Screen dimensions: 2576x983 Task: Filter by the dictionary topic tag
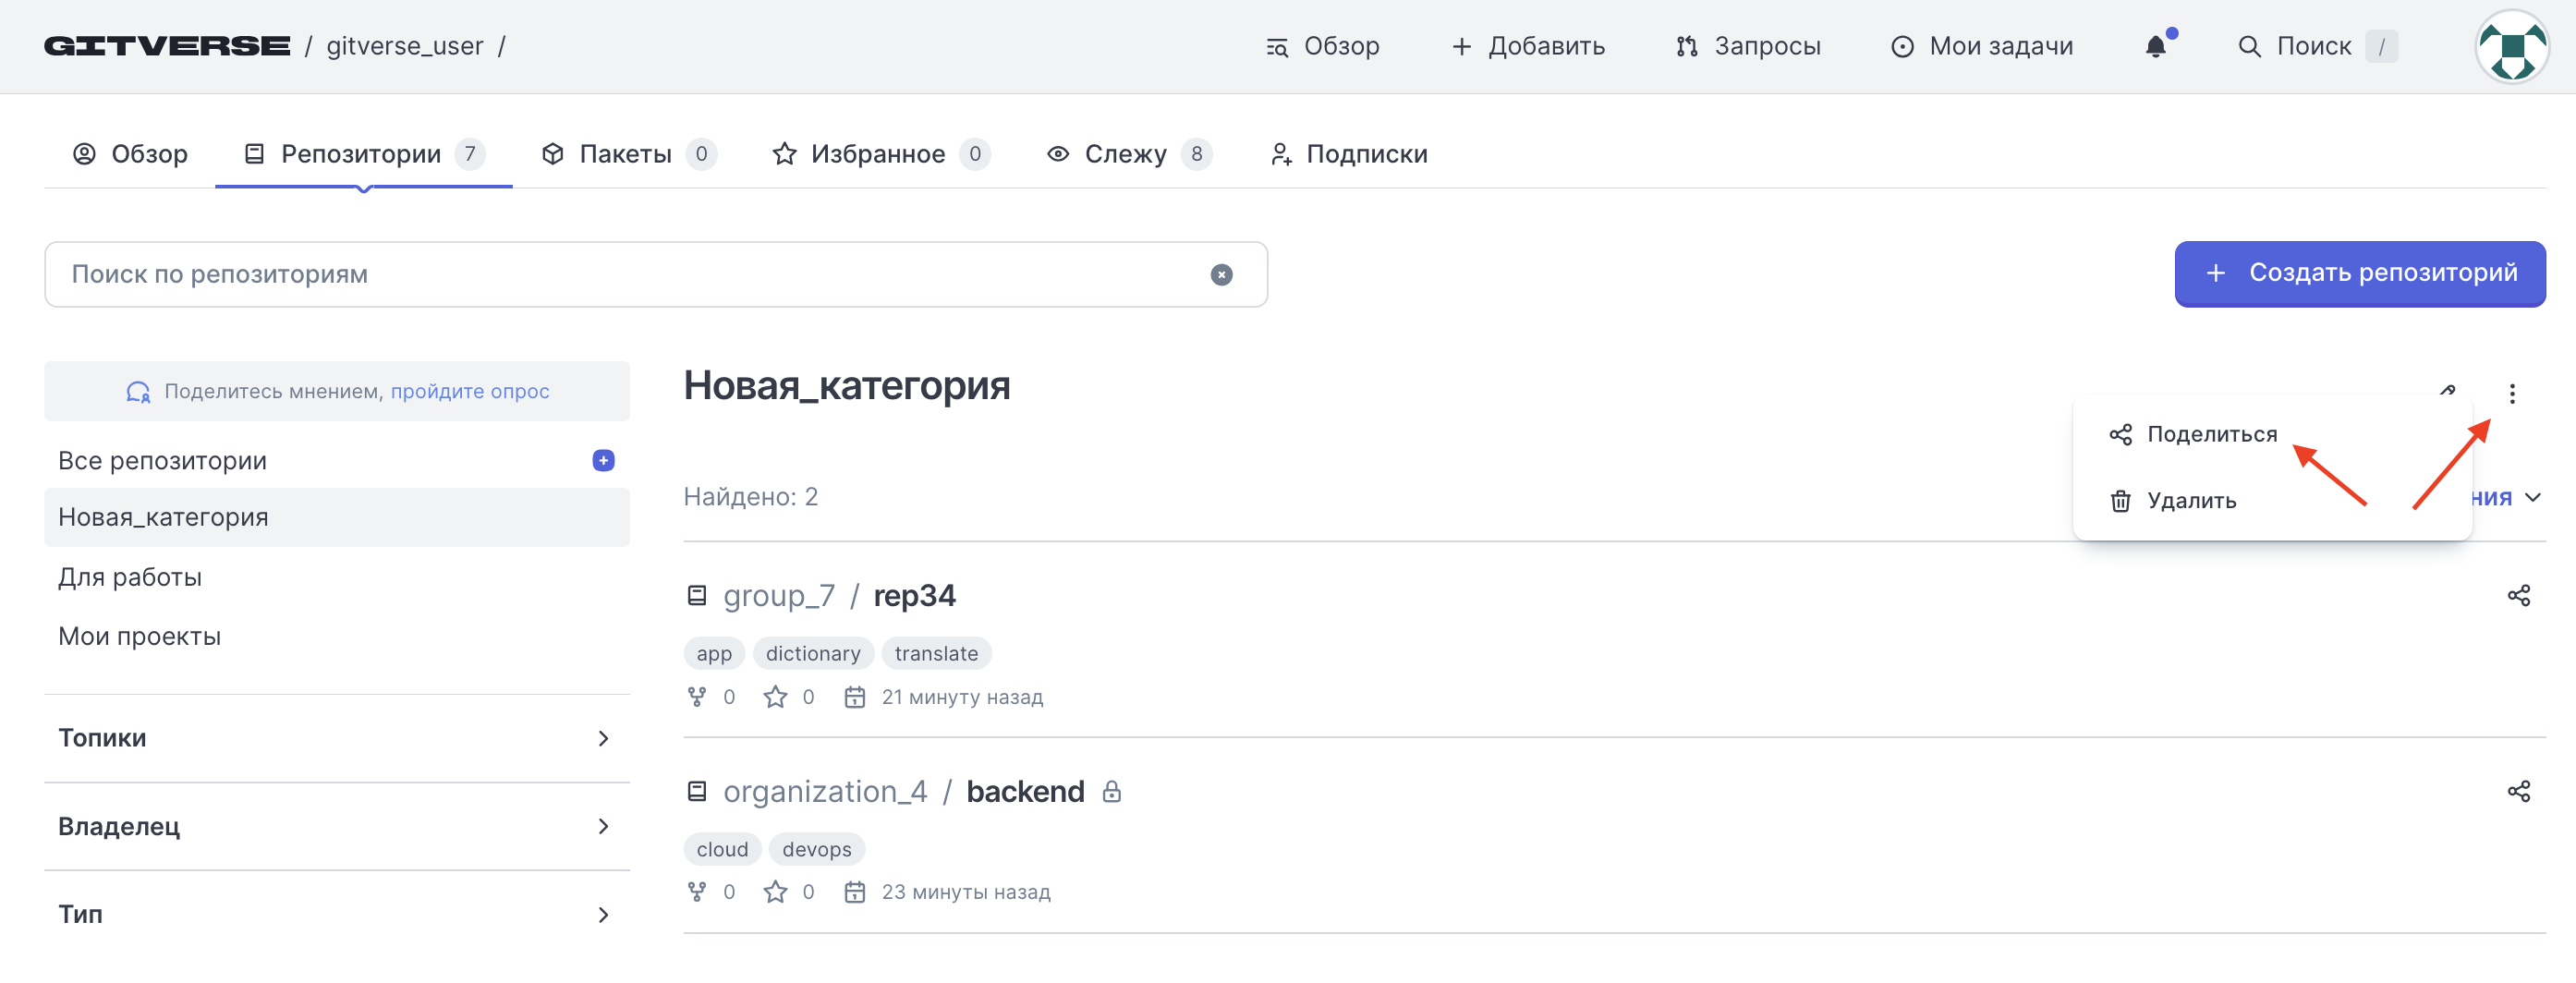pyautogui.click(x=813, y=653)
